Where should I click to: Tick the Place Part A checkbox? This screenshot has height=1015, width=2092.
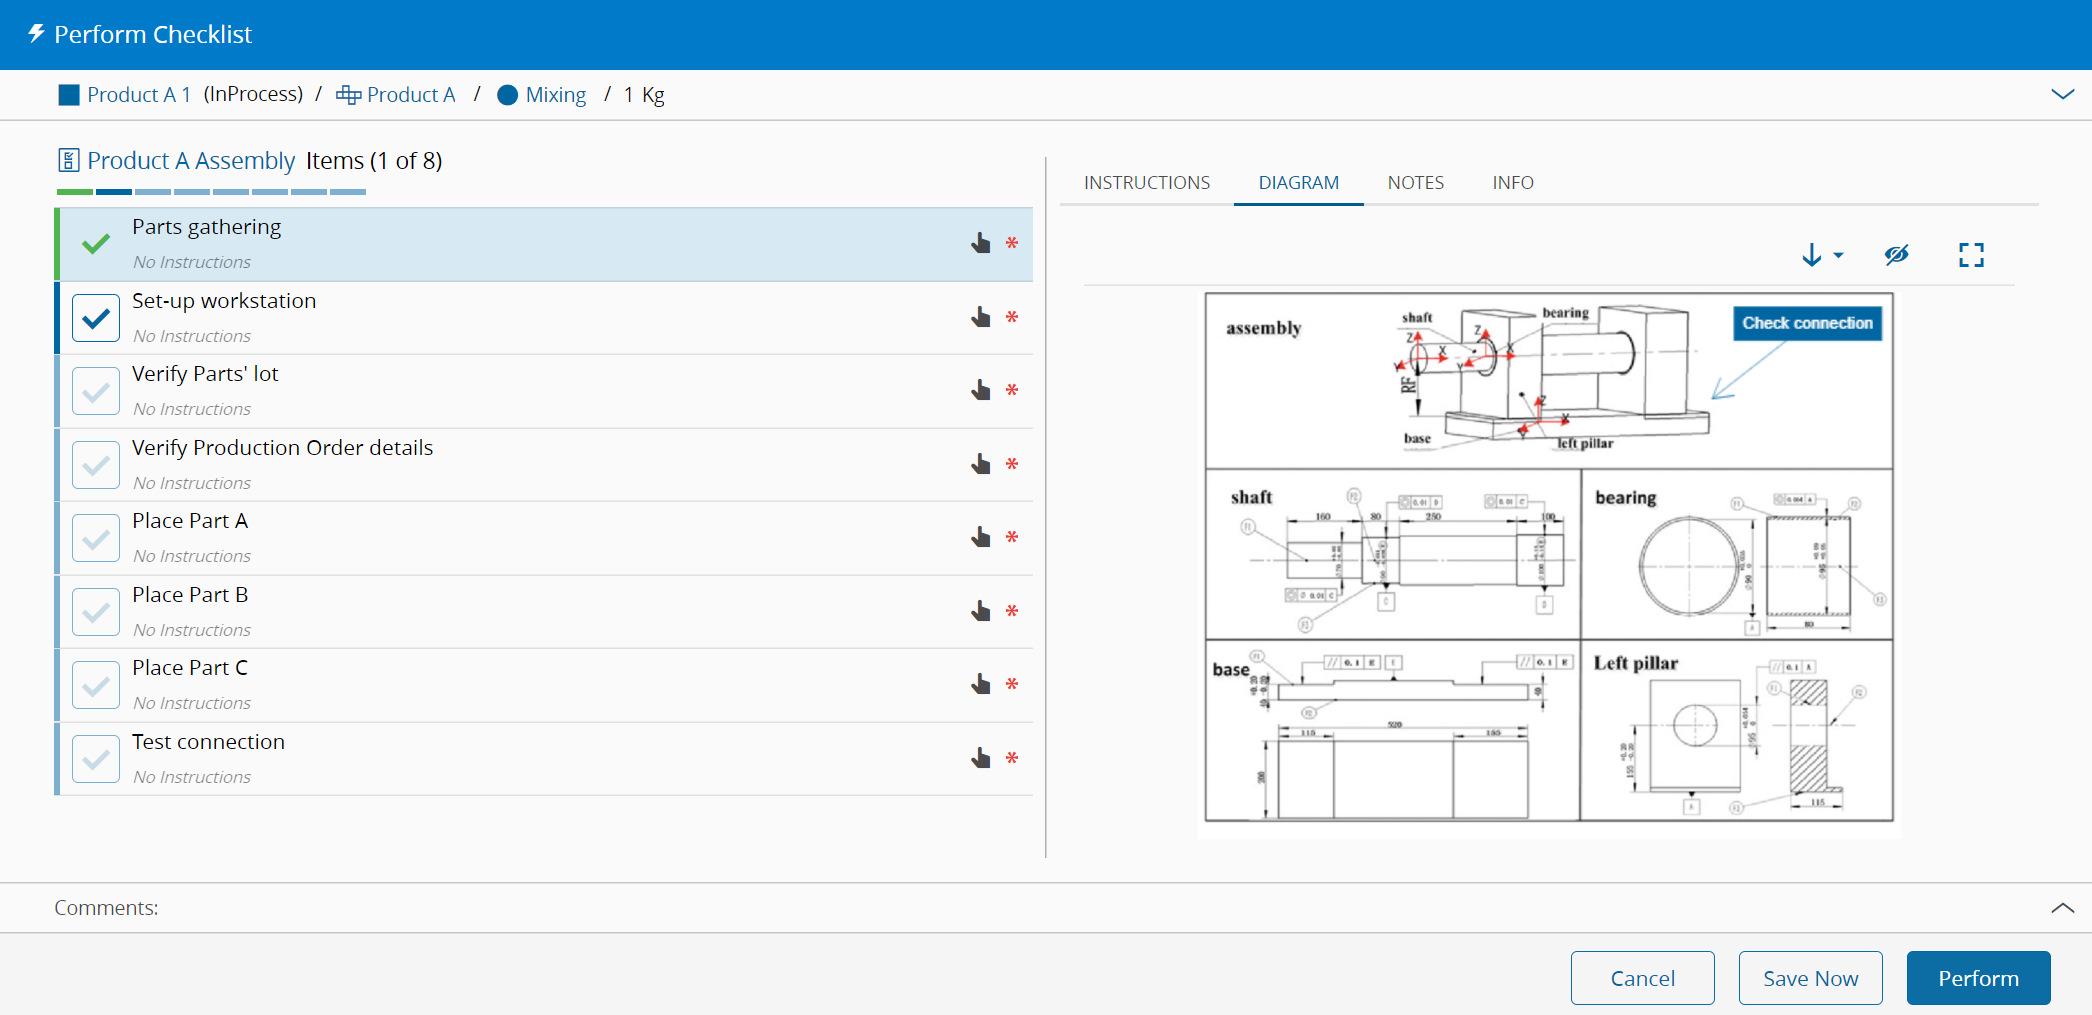click(96, 538)
